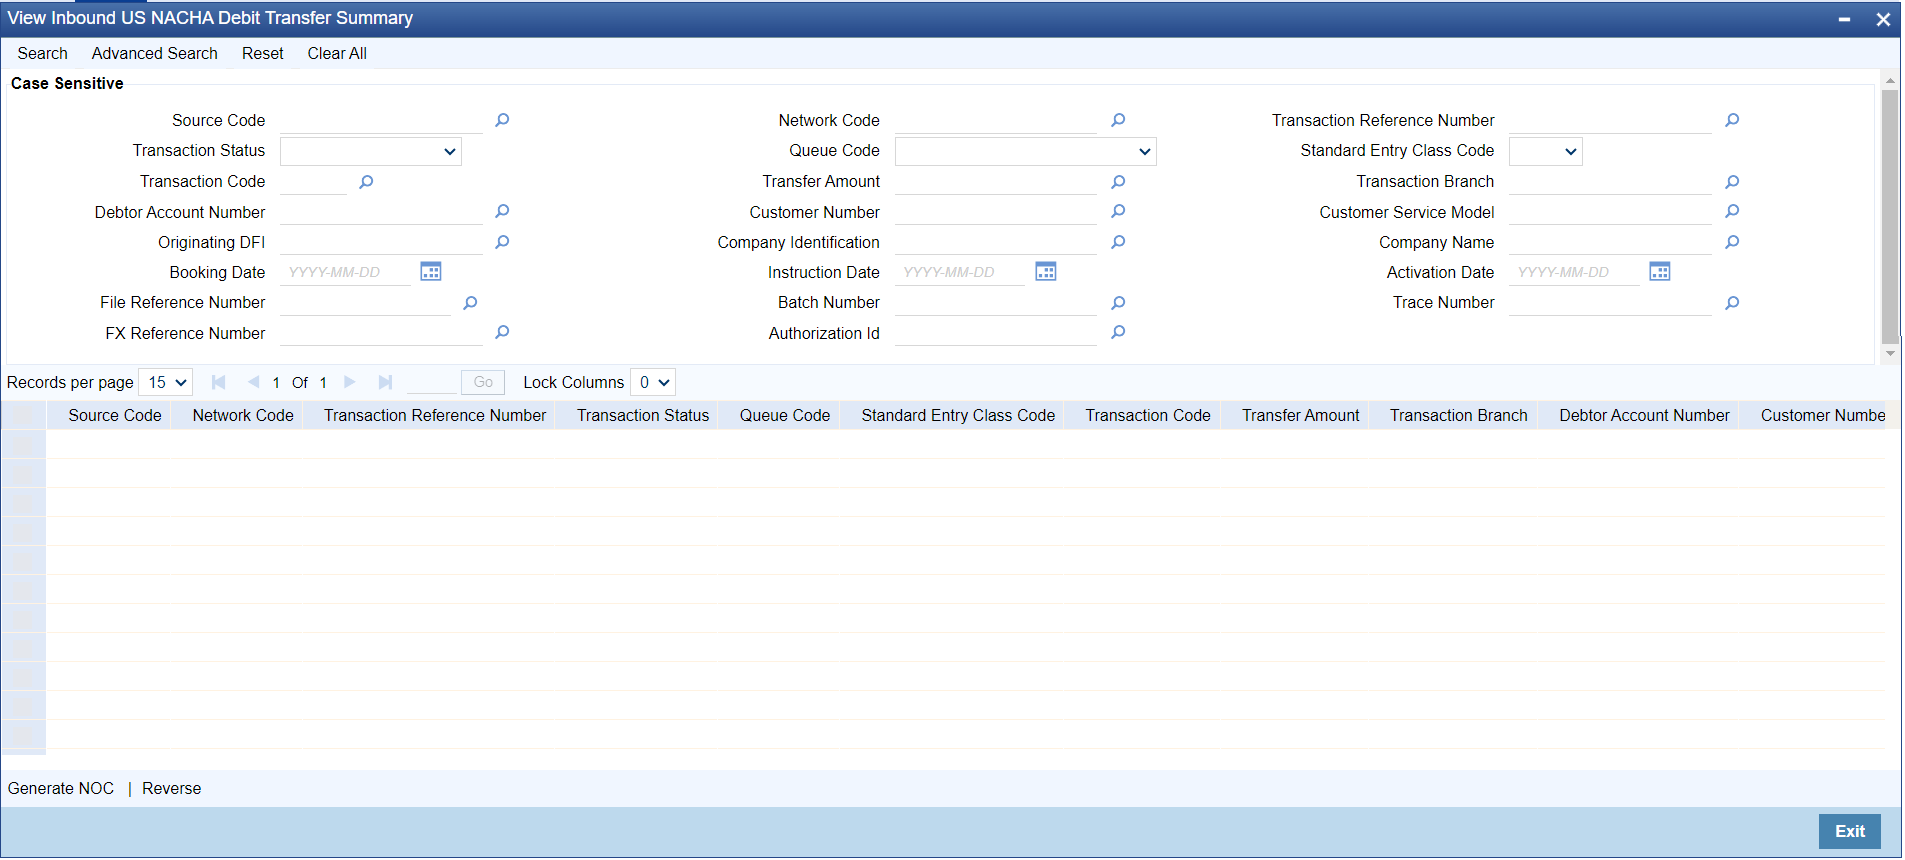Viewport: 1905px width, 860px height.
Task: Go to the previous page of records
Action: tap(253, 382)
